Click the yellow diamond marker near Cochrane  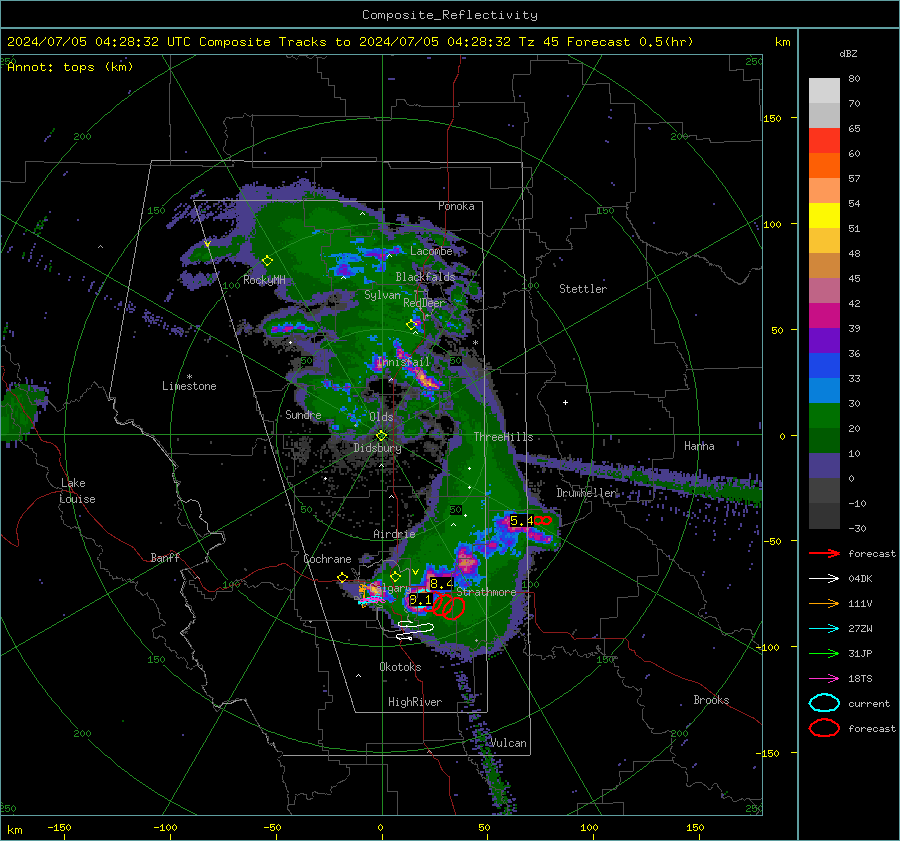click(343, 577)
